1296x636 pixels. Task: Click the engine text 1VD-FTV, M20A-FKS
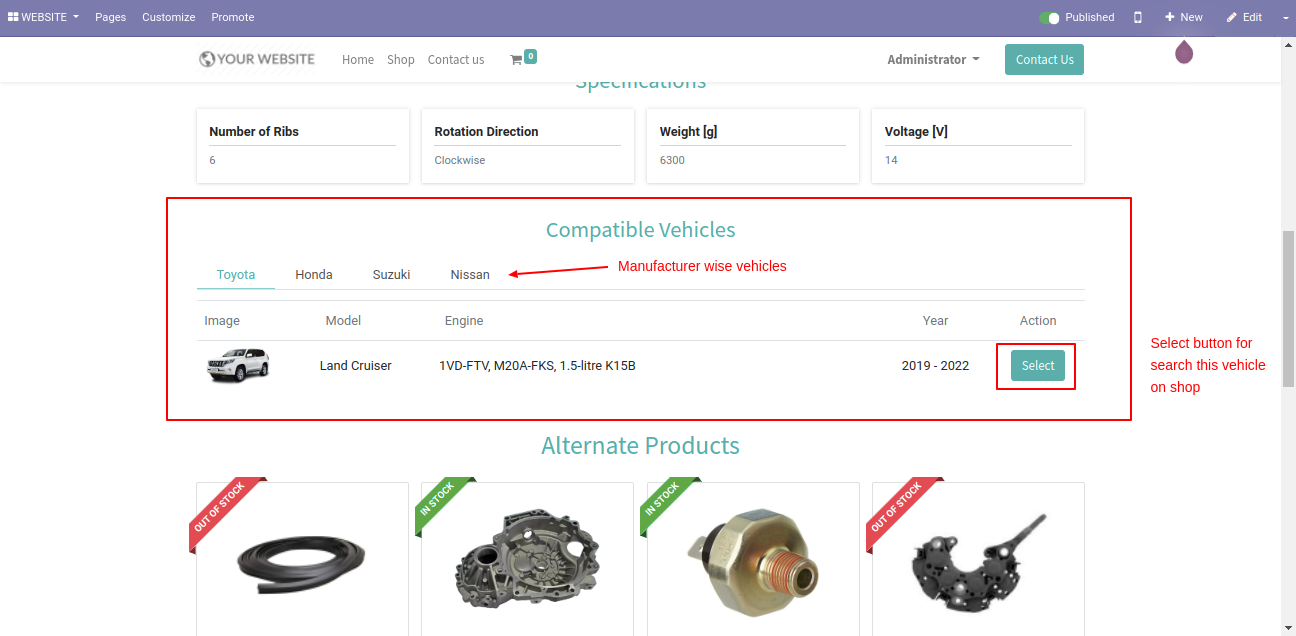coord(538,366)
